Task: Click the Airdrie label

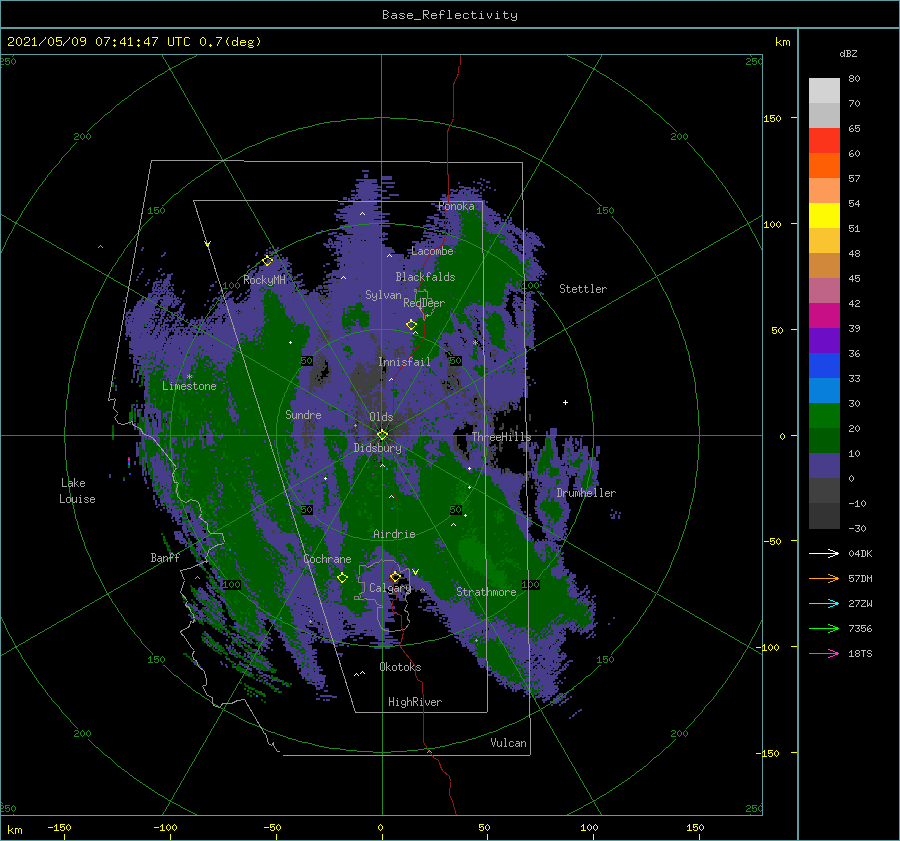Action: (x=394, y=534)
